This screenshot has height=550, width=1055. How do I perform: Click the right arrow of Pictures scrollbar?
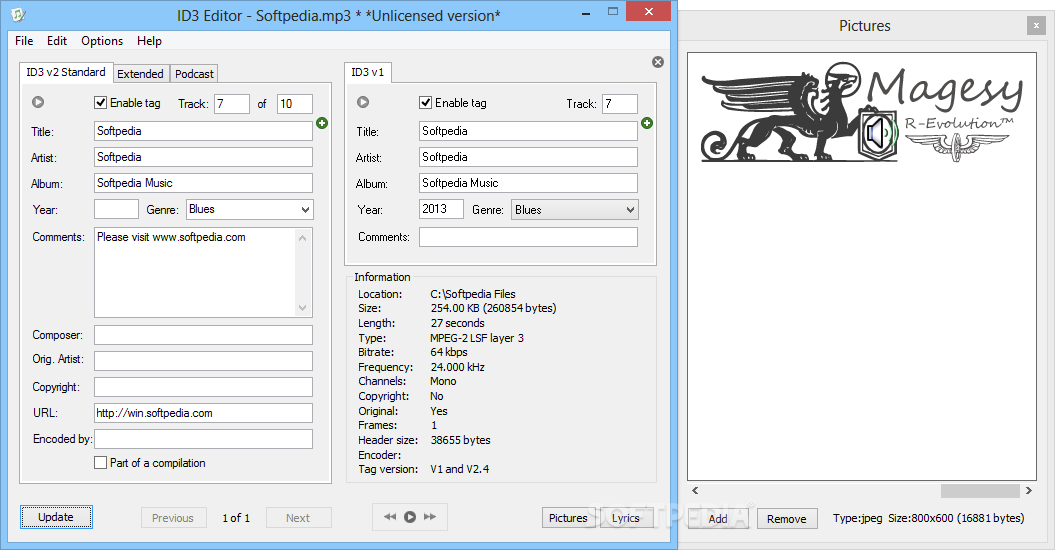tap(1029, 491)
